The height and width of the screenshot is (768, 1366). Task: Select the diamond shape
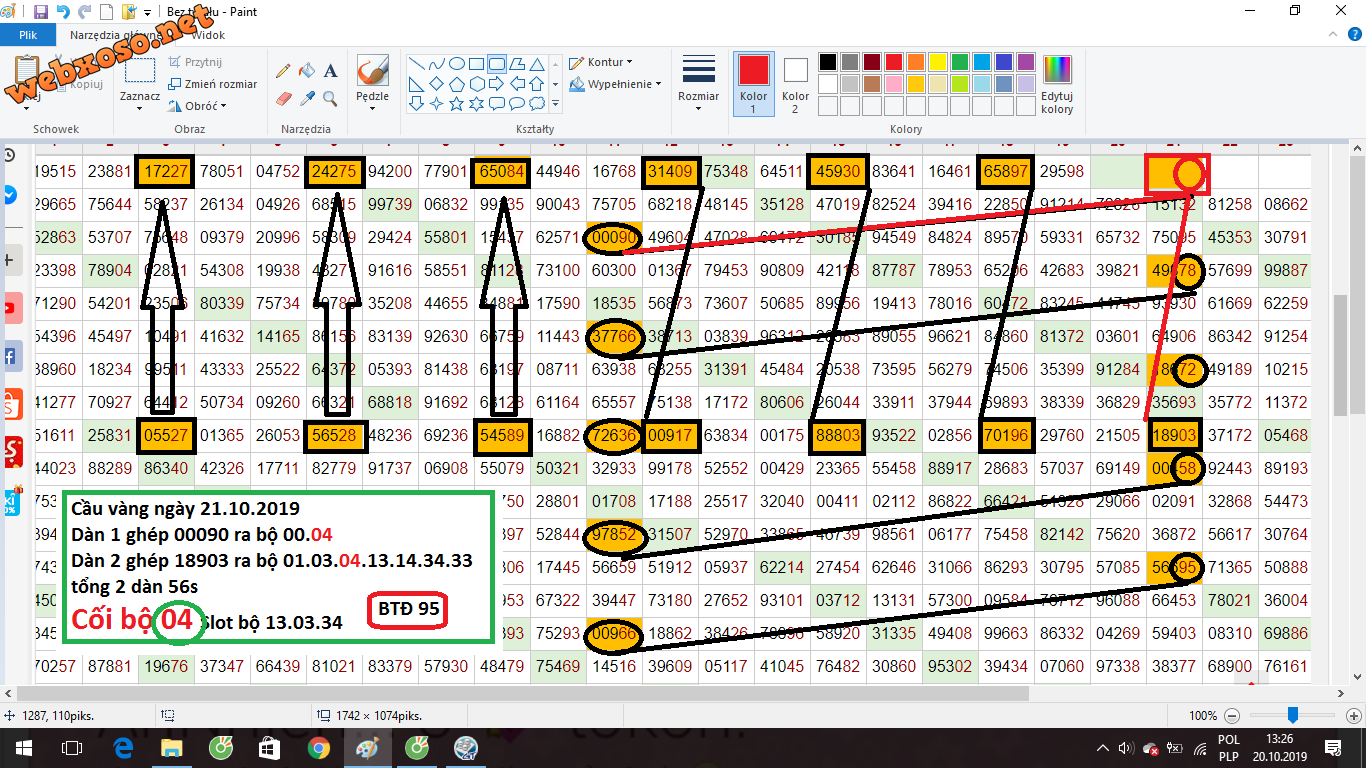[x=437, y=83]
